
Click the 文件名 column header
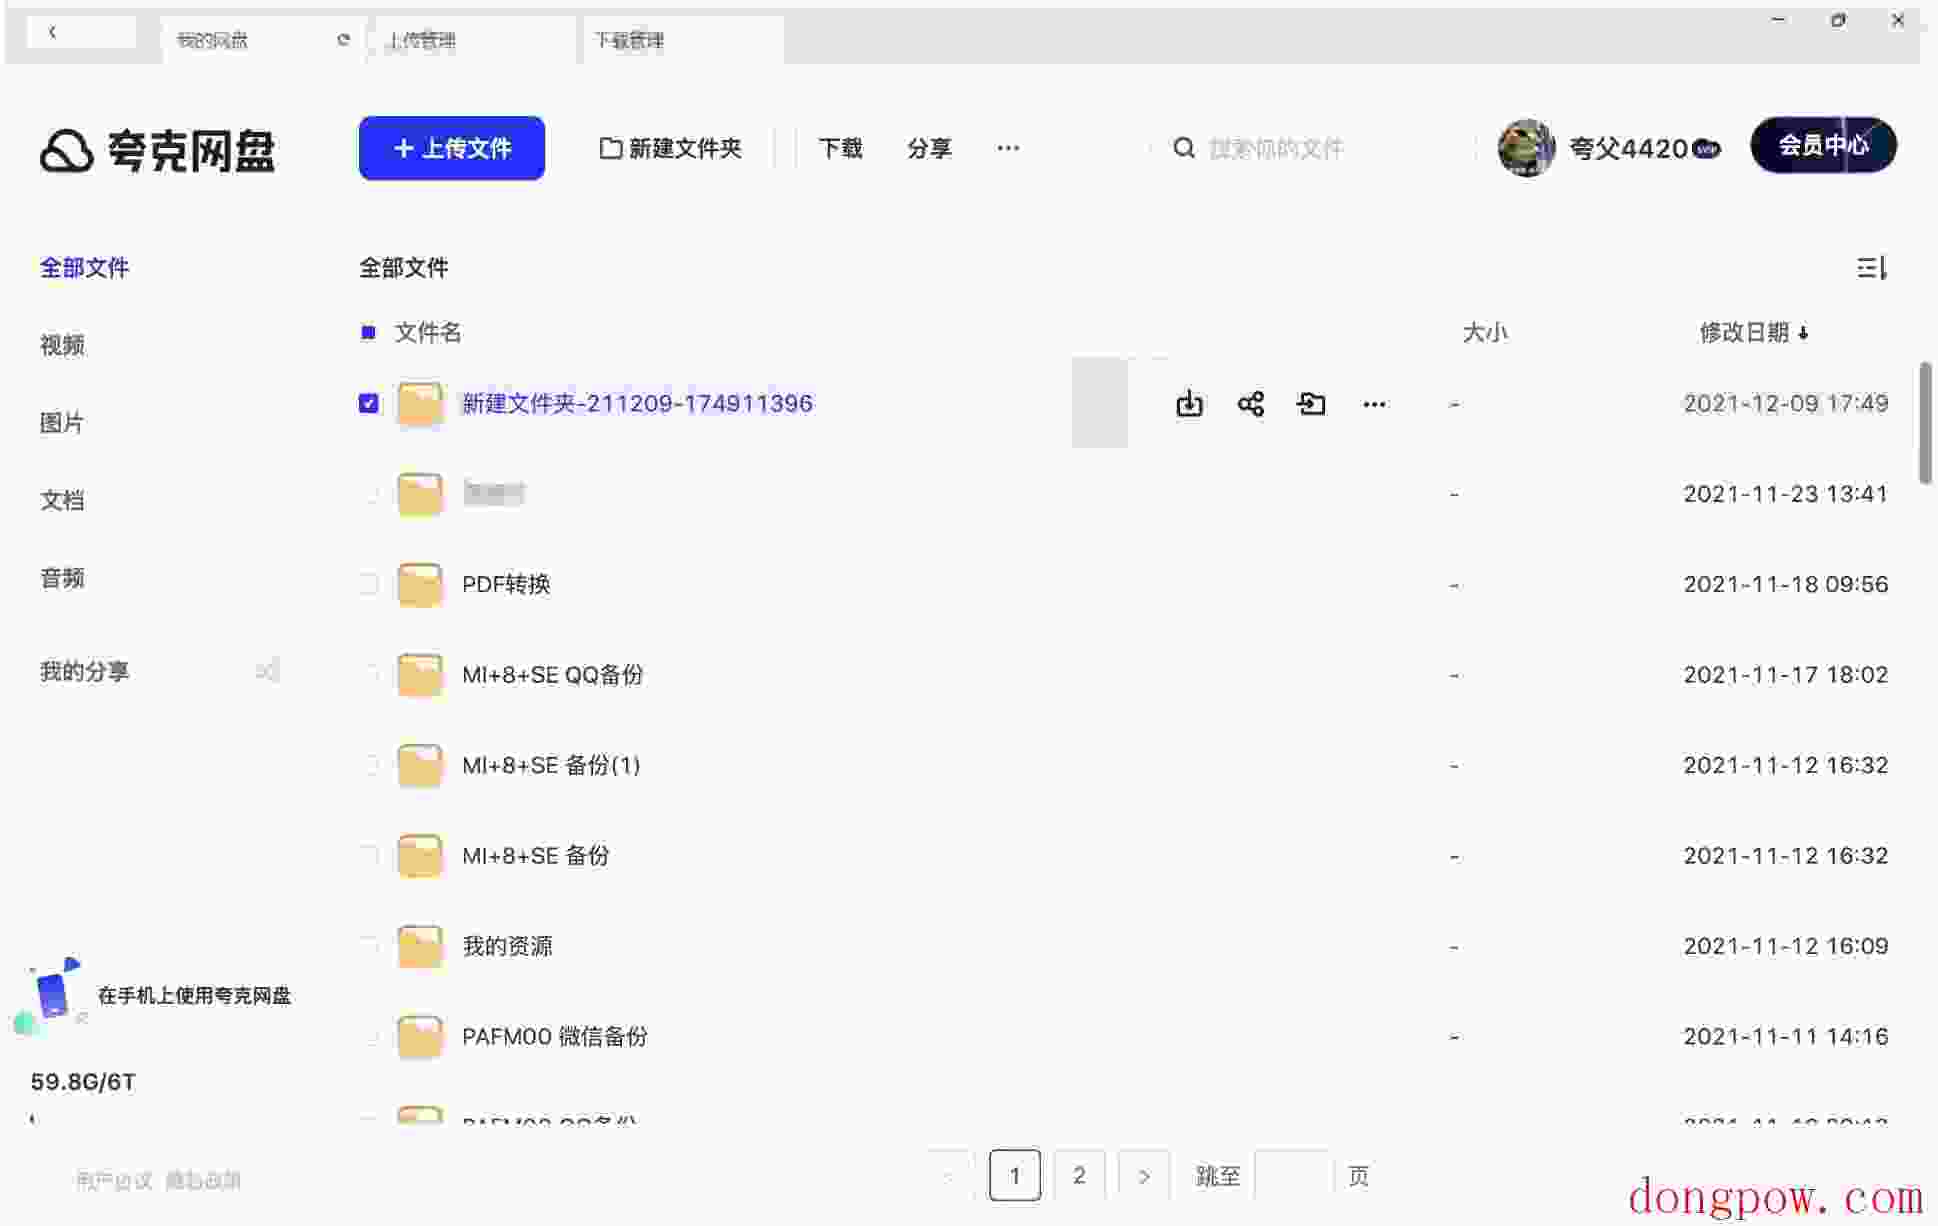click(428, 332)
